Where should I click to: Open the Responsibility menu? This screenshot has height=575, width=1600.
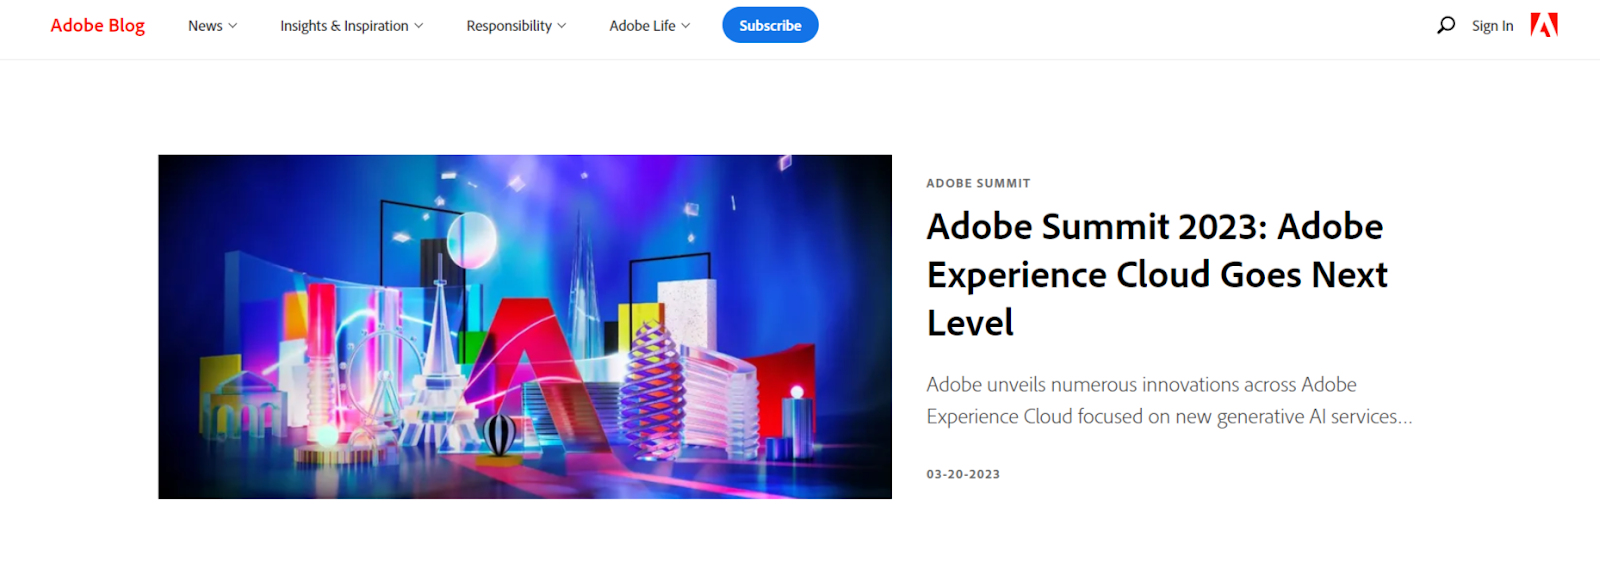516,25
